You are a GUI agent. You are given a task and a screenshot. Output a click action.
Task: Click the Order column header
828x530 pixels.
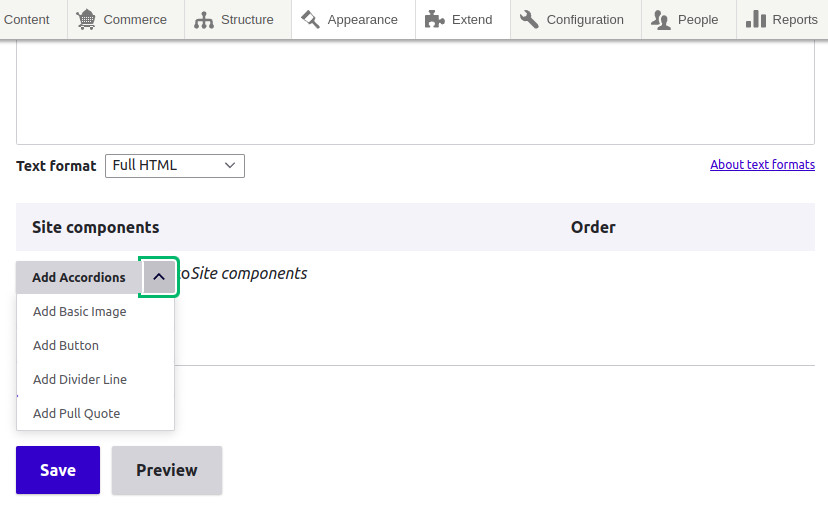(x=593, y=227)
